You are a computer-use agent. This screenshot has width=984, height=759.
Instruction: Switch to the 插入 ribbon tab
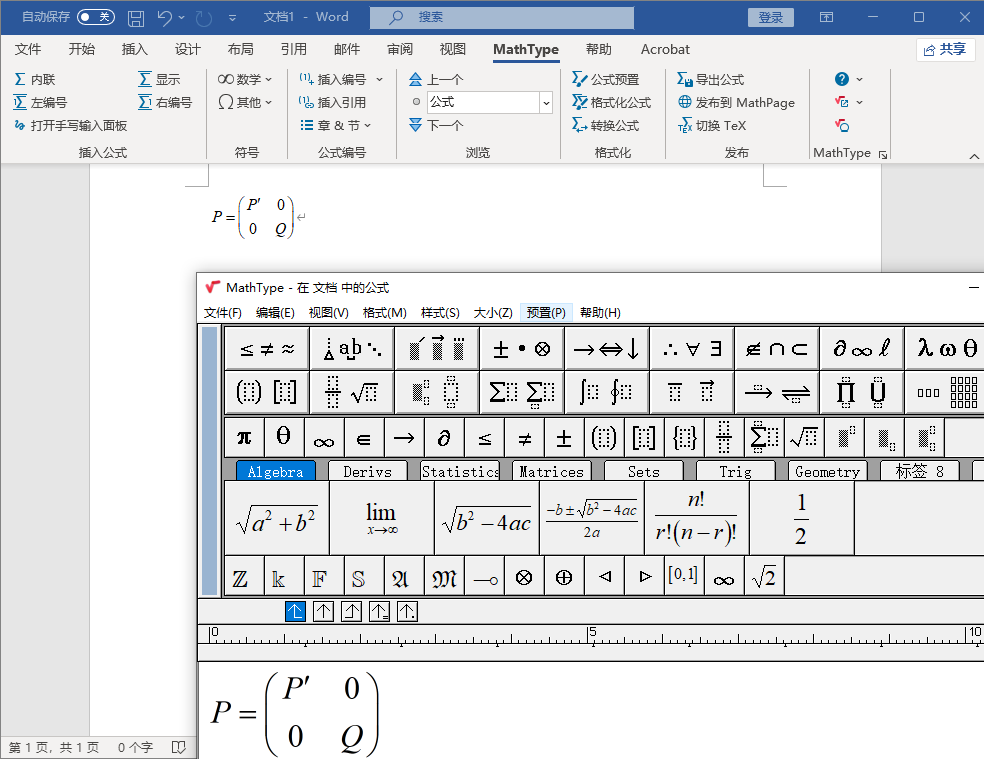click(134, 49)
